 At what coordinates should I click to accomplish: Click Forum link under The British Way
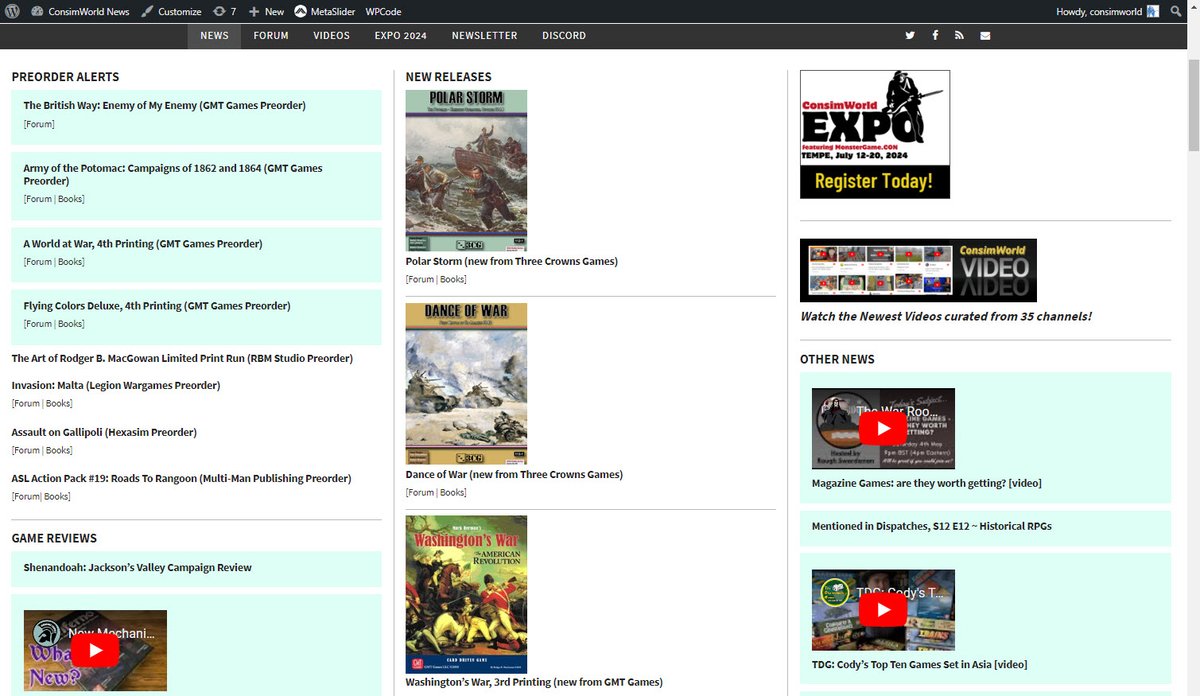[39, 124]
